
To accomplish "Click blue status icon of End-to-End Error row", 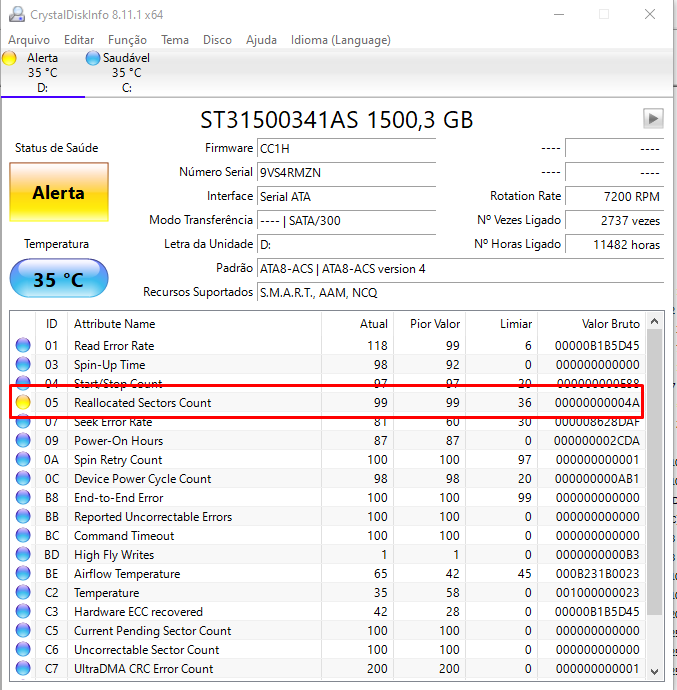I will pyautogui.click(x=23, y=497).
